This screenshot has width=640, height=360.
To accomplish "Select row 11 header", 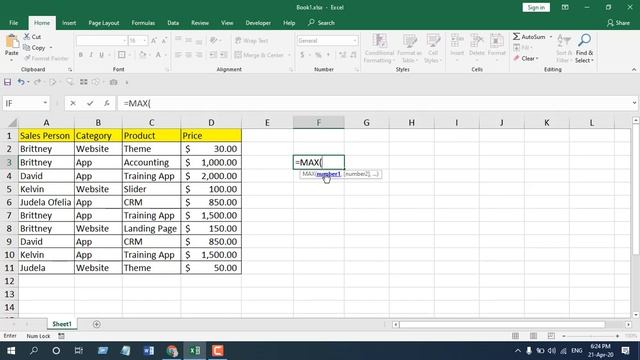I will [9, 268].
